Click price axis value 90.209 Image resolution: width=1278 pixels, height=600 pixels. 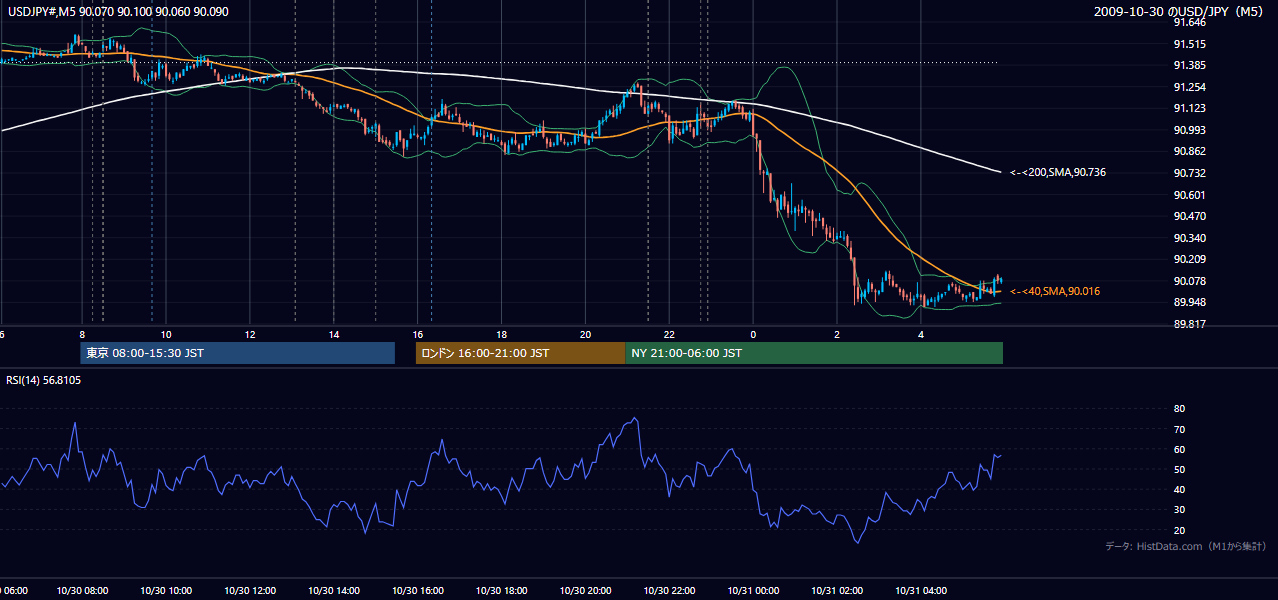tap(1189, 260)
